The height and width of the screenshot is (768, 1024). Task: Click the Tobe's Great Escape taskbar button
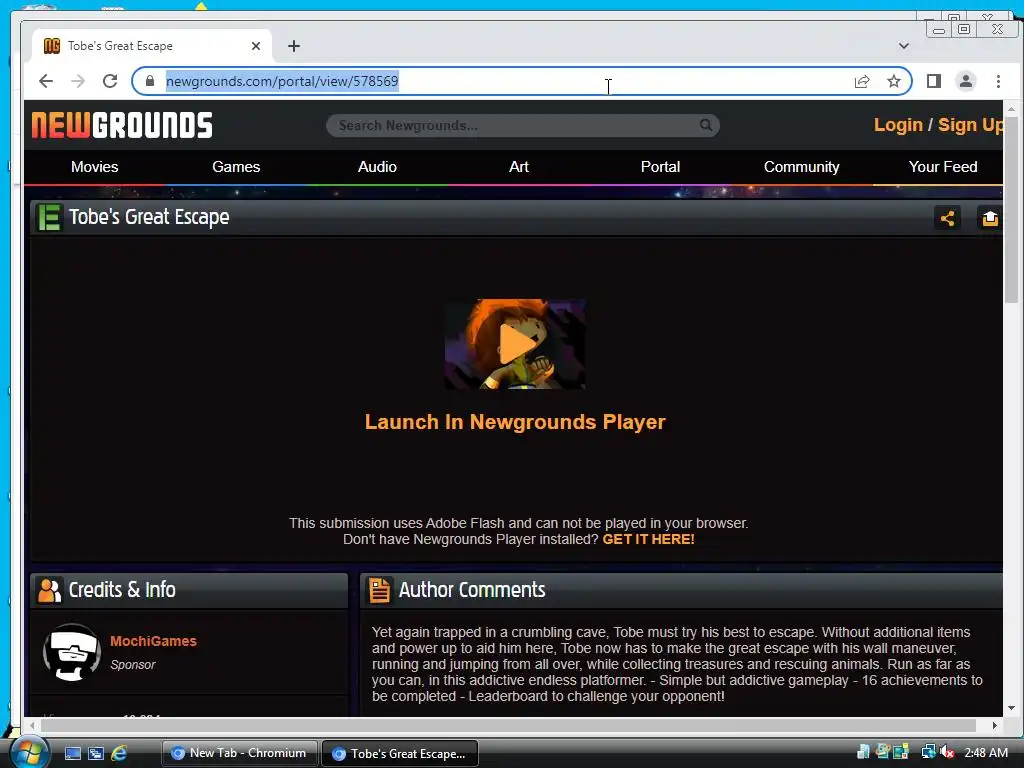point(400,753)
